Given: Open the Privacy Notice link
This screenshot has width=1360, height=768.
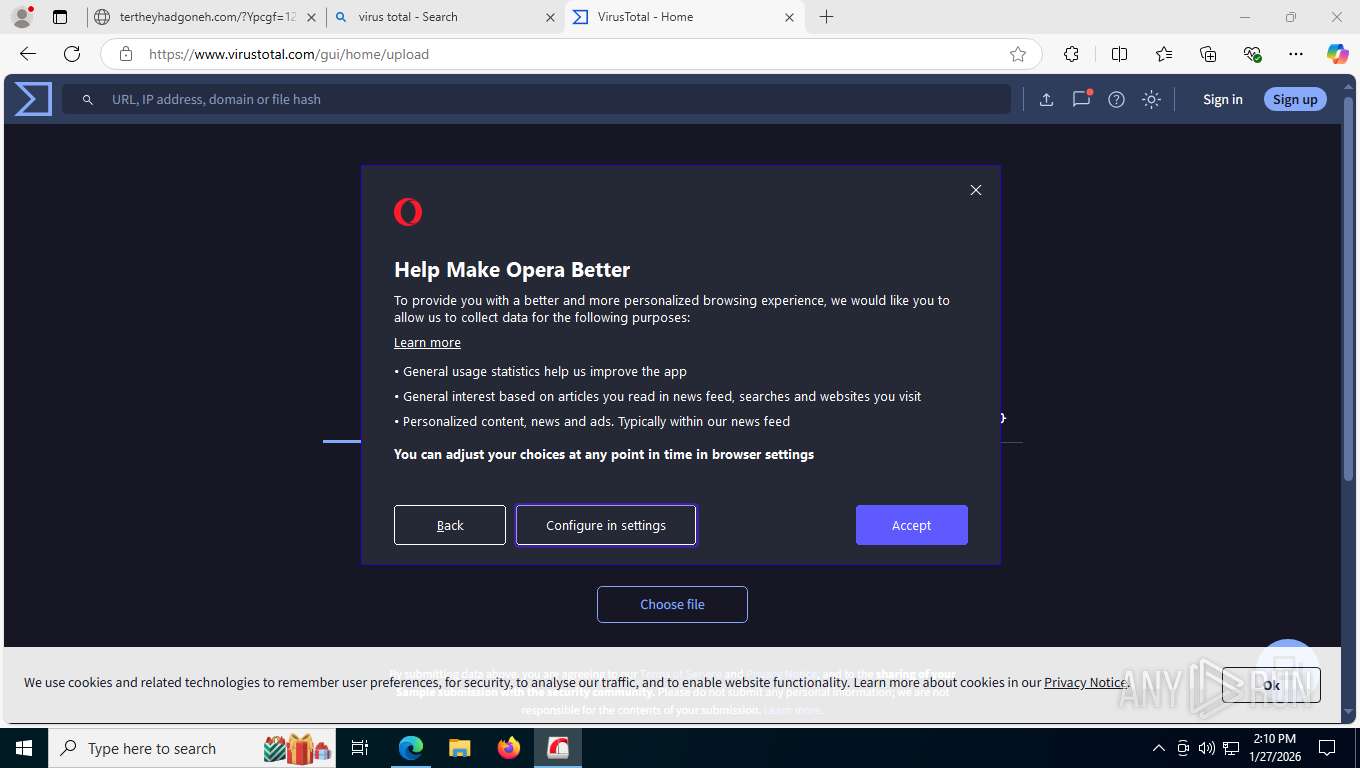Looking at the screenshot, I should pyautogui.click(x=1085, y=682).
